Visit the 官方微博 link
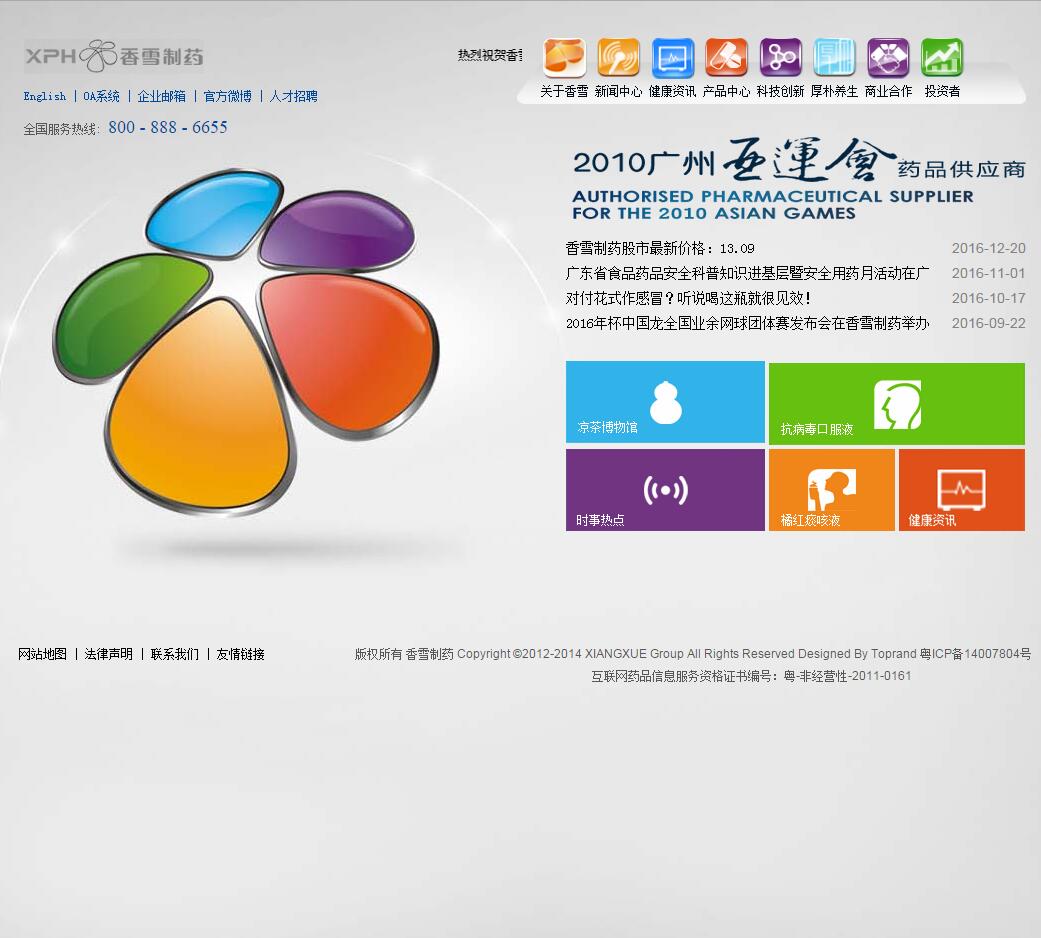1041x938 pixels. click(228, 96)
